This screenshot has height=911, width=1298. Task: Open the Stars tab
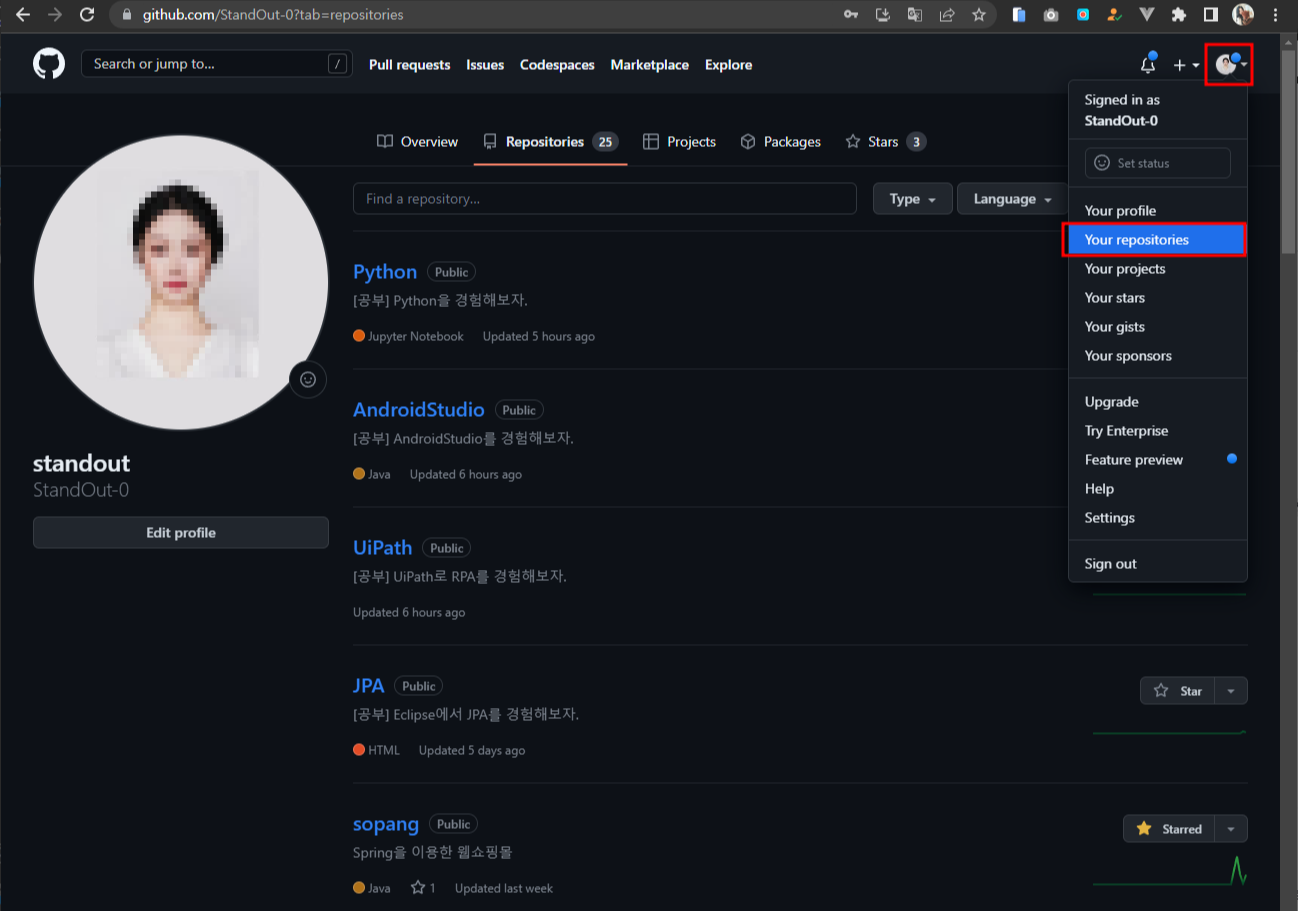pyautogui.click(x=885, y=142)
